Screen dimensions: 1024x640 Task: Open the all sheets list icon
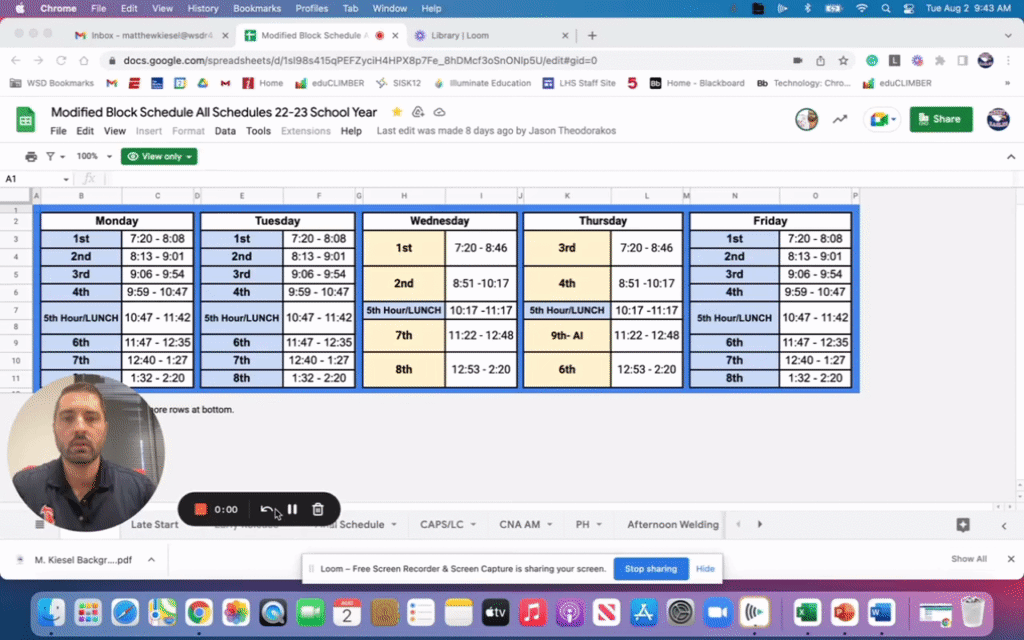click(40, 524)
